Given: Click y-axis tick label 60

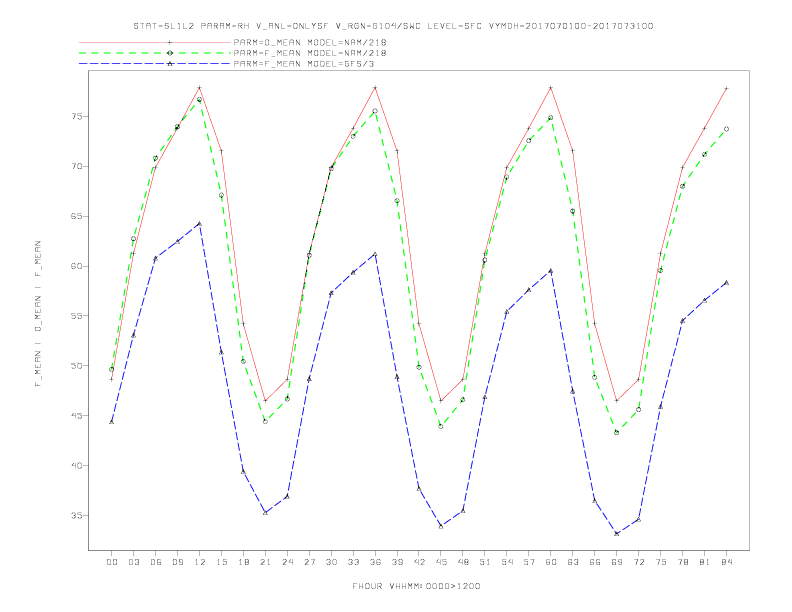Looking at the screenshot, I should point(77,266).
